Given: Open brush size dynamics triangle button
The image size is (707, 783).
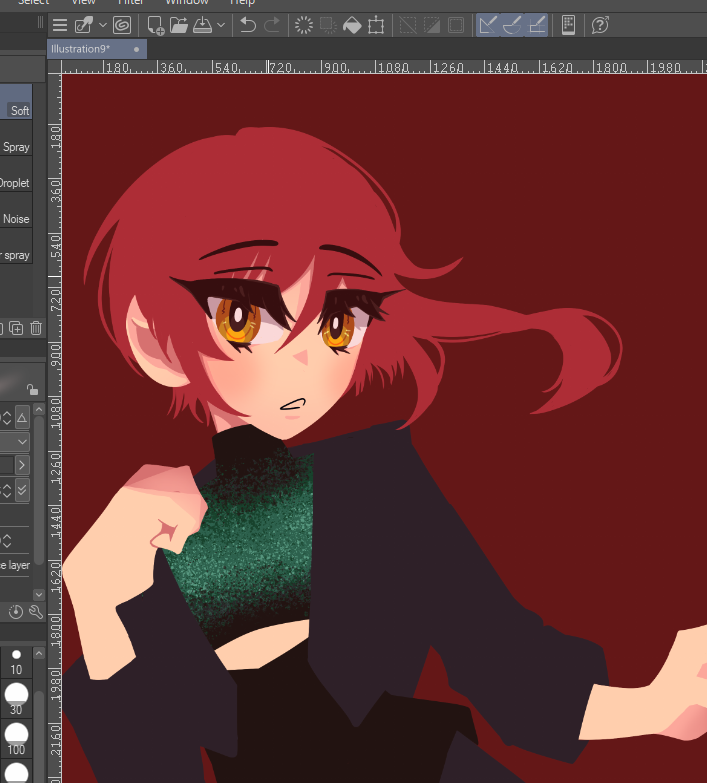Looking at the screenshot, I should coord(22,417).
